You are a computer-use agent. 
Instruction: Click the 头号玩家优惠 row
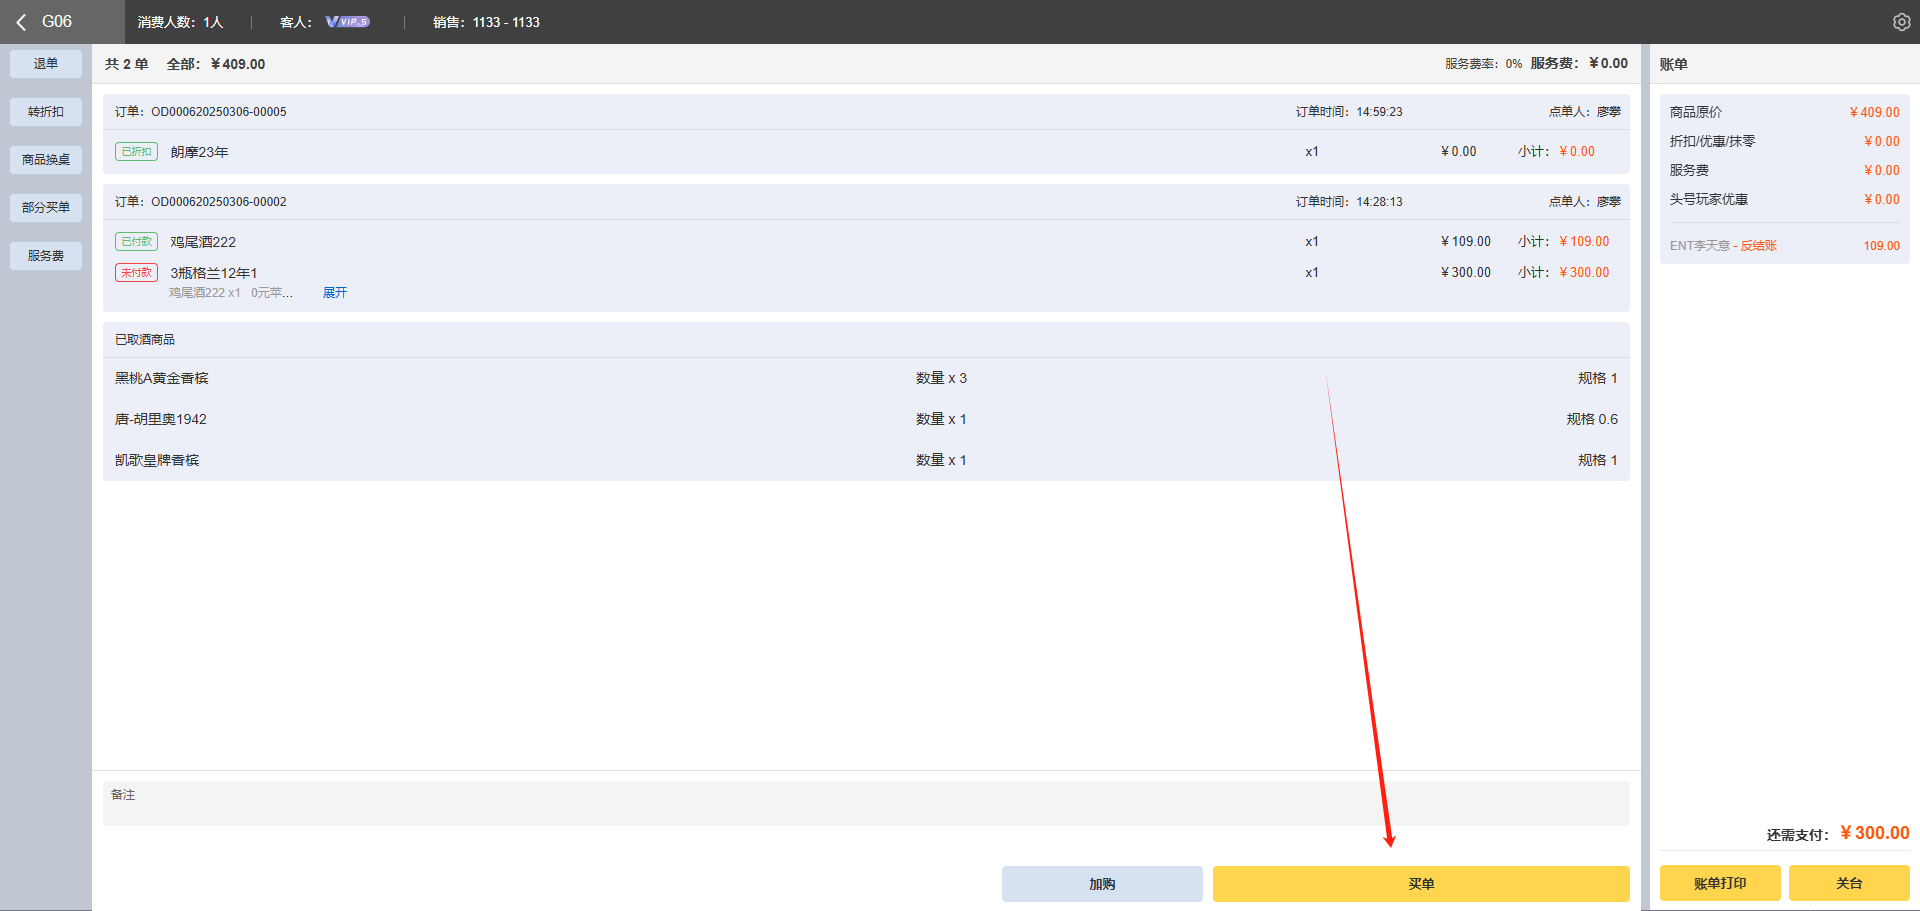point(1785,200)
